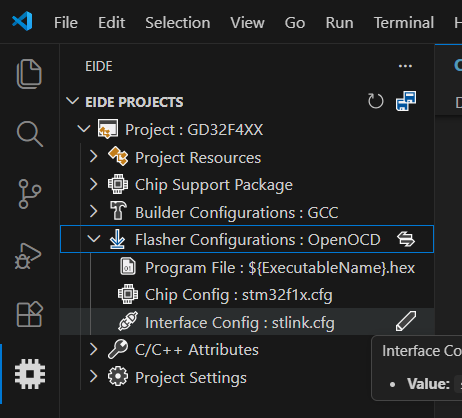Refresh the EIDE projects list

[x=376, y=101]
